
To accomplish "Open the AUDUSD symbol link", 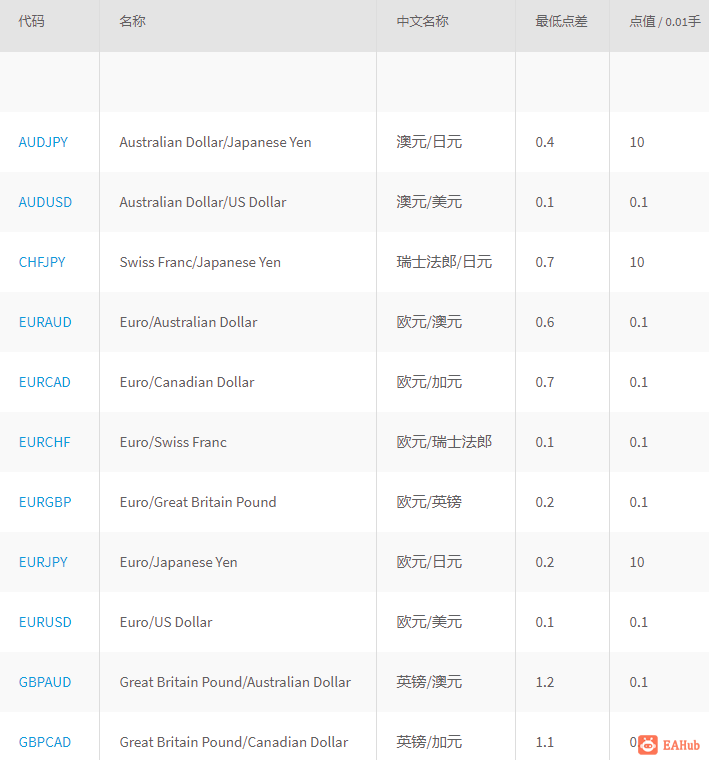I will click(x=45, y=202).
